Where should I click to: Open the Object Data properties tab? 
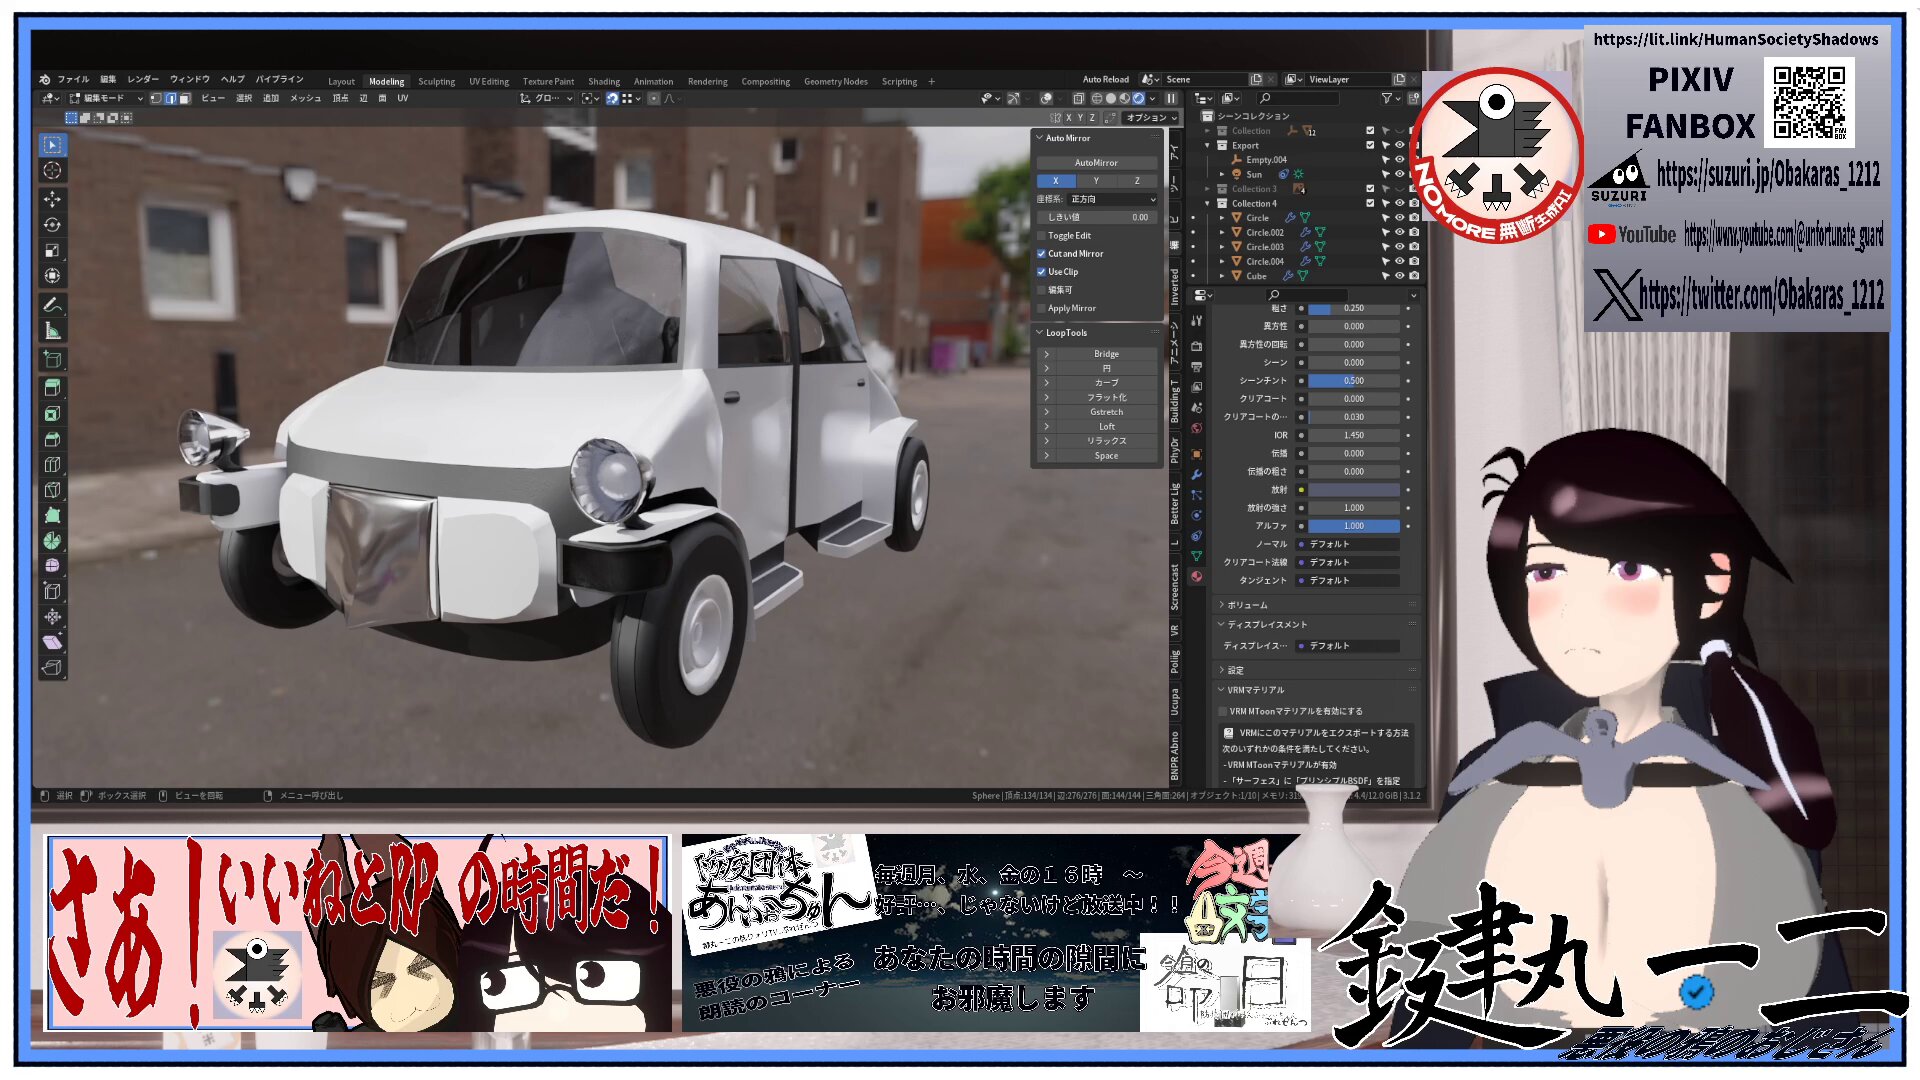(x=1196, y=556)
